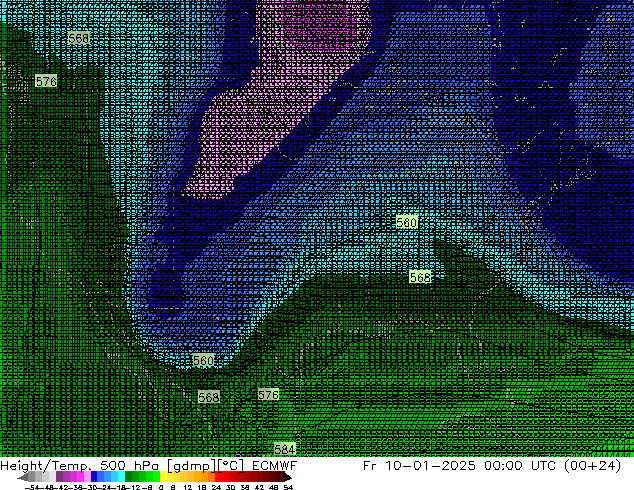Pick the light pink legend swatch above -30
Viewport: 634px width, 490px height.
pyautogui.click(x=87, y=477)
